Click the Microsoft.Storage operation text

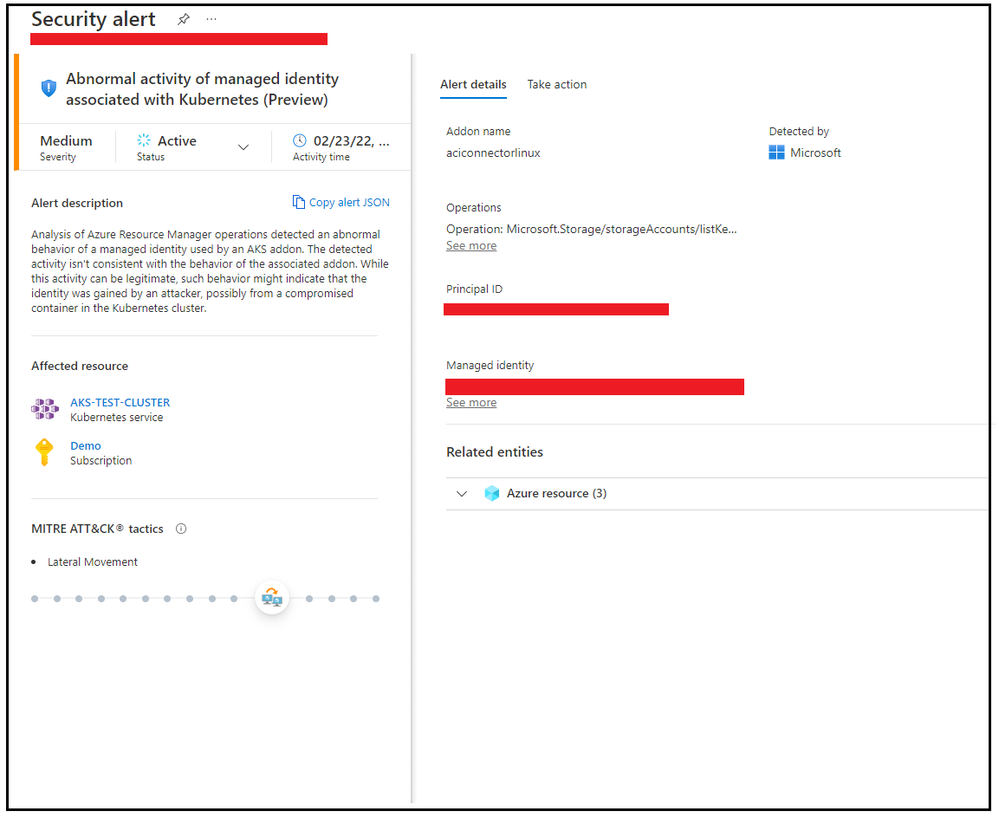pos(591,229)
